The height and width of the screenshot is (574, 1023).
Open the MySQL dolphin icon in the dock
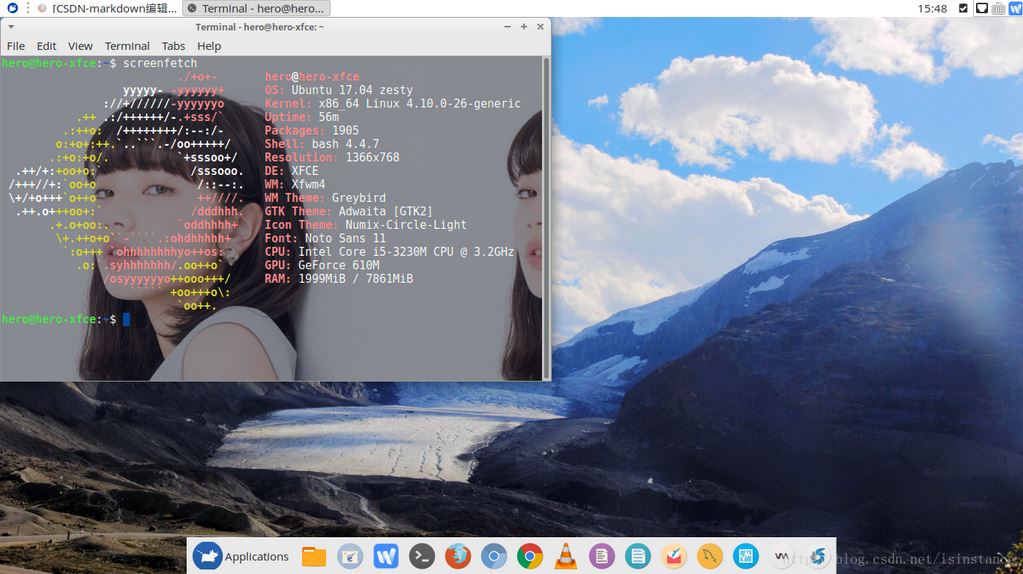point(709,556)
